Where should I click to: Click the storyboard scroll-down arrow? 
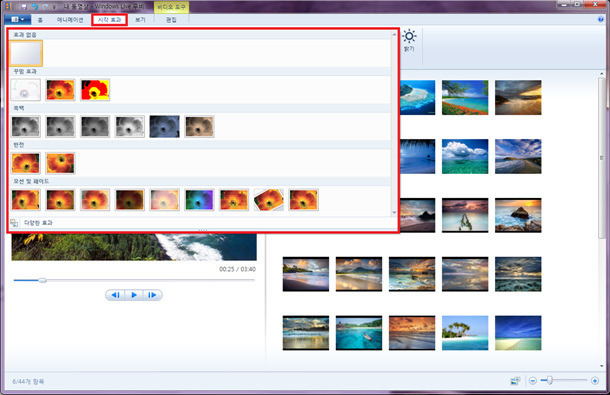click(602, 366)
